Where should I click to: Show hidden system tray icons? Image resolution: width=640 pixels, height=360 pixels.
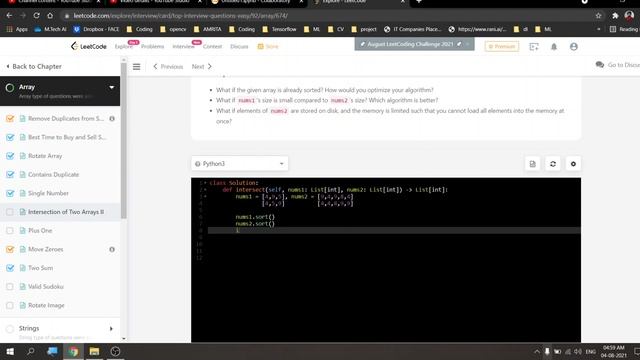[537, 351]
